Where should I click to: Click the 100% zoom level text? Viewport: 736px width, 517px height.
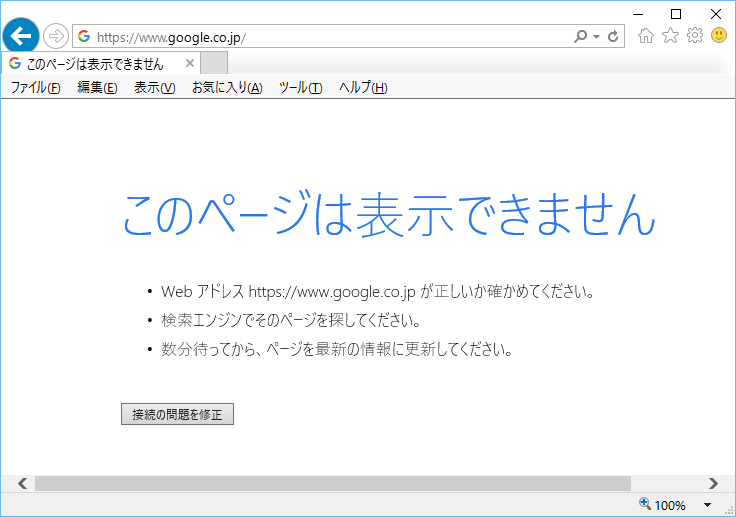pos(670,505)
